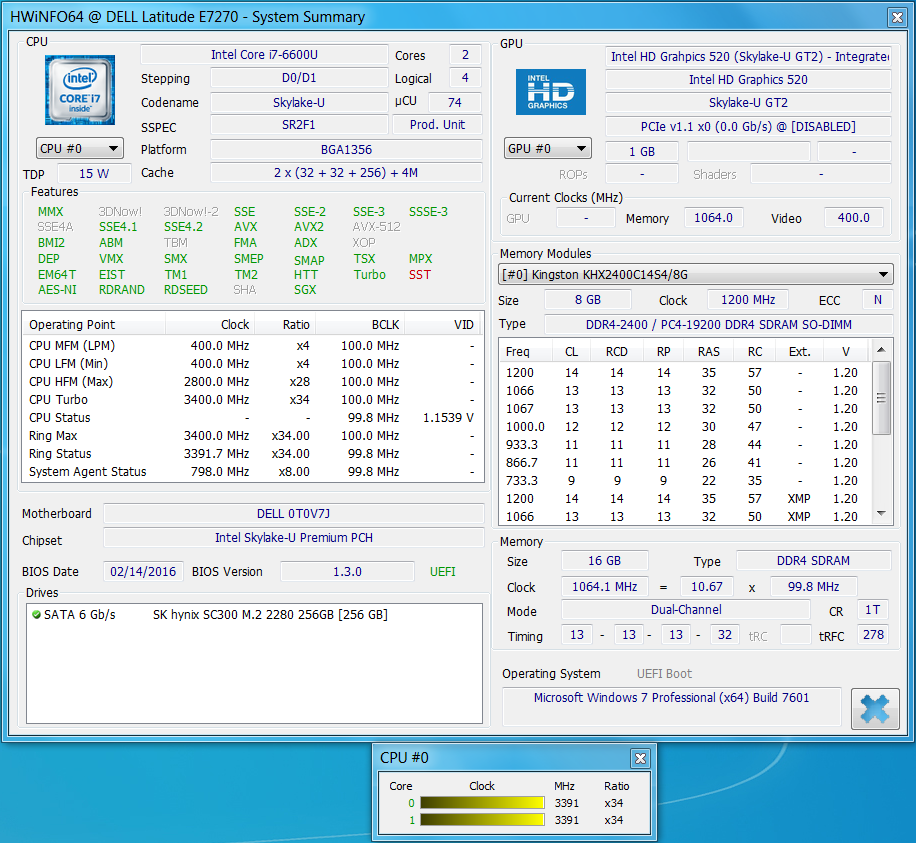The height and width of the screenshot is (843, 916).
Task: Click the 1 GB GPU memory field
Action: point(641,151)
